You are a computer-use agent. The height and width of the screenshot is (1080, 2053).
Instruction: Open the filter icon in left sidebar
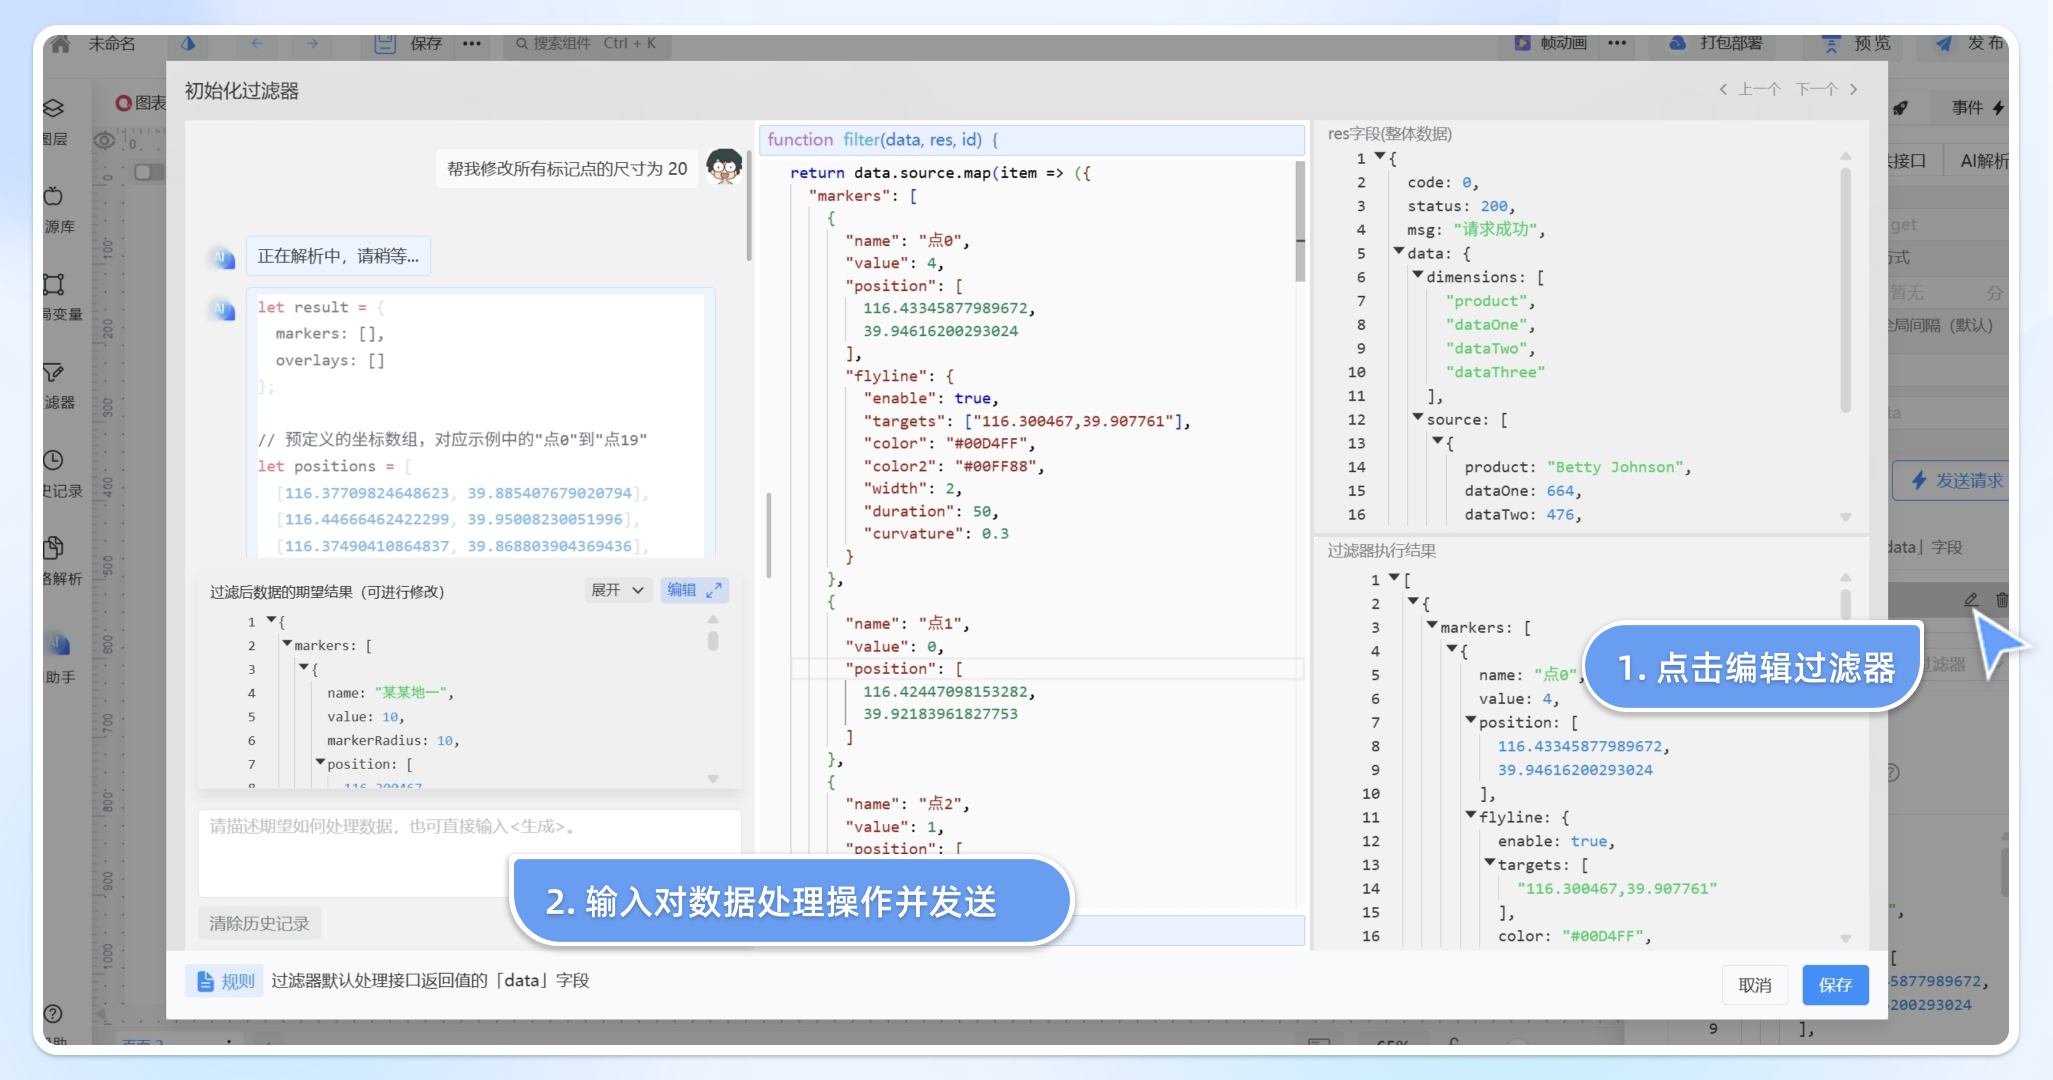pyautogui.click(x=54, y=373)
